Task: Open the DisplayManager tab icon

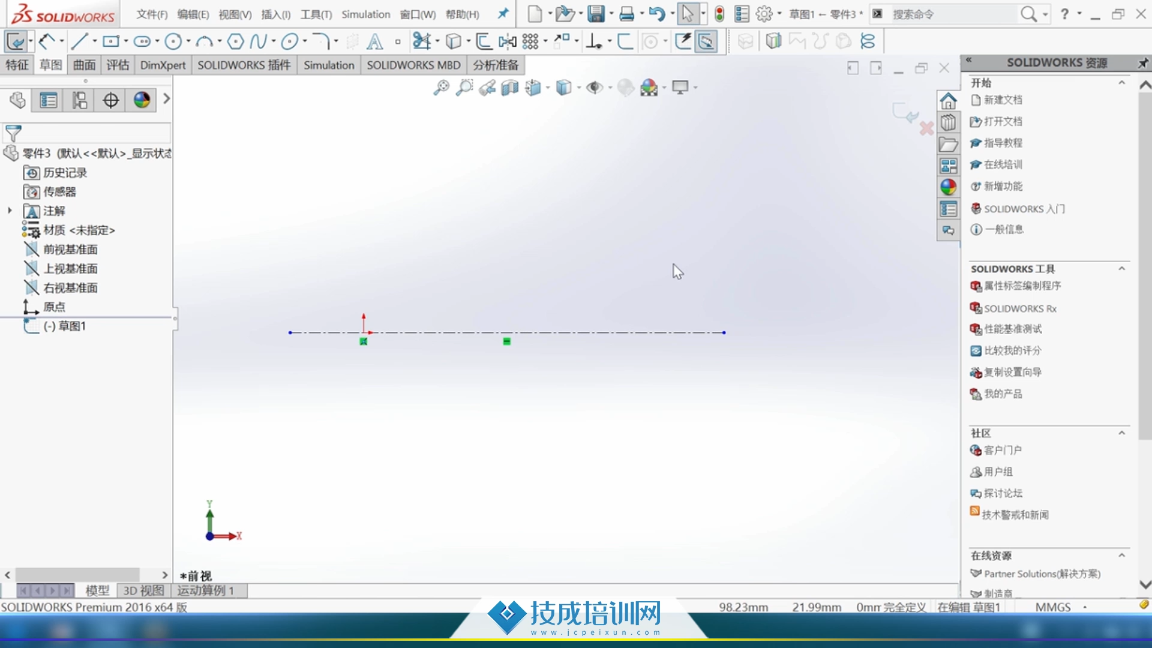Action: [142, 100]
